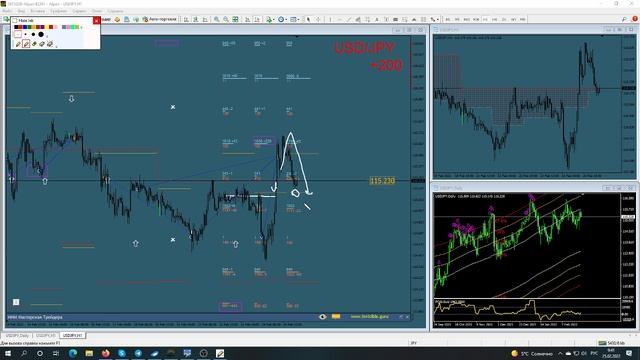This screenshot has height=360, width=640.
Task: Expand more ink colors arrow
Action: tap(81, 27)
